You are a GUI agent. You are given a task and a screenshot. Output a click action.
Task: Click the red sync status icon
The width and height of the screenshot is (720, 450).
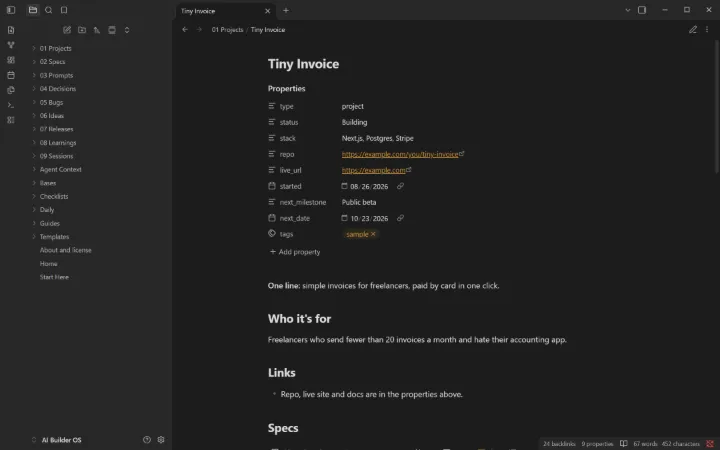(x=710, y=444)
